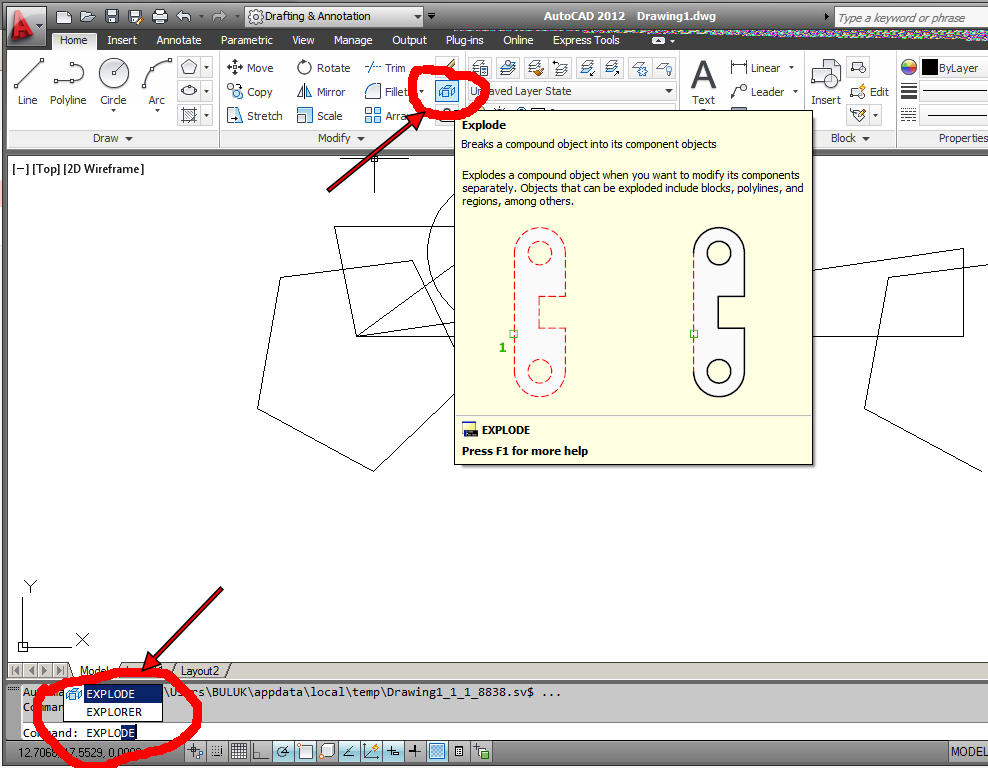Select the Circle draw tool
Screen dimensions: 988x768
[x=113, y=82]
